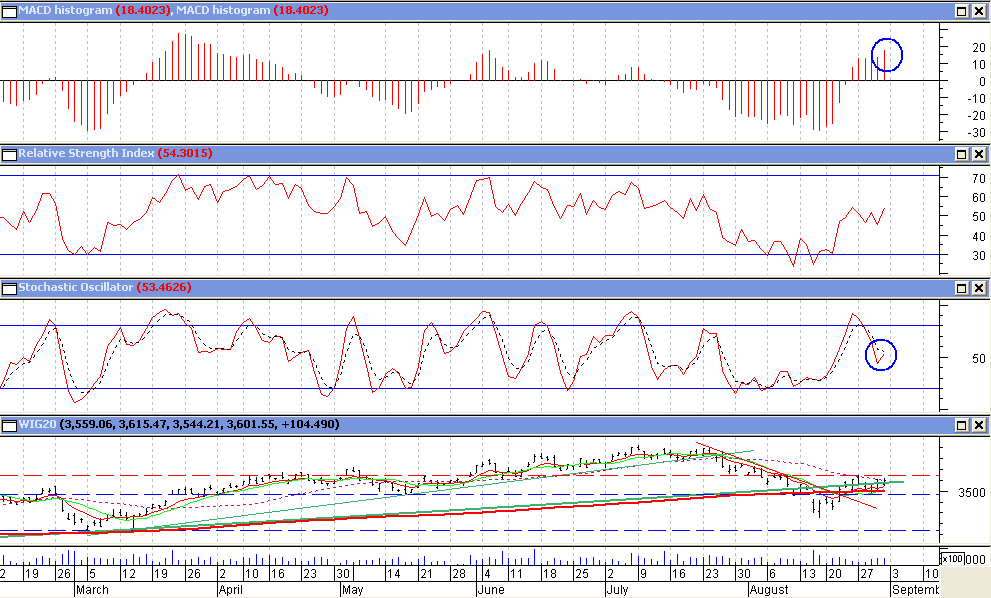The height and width of the screenshot is (598, 991).
Task: Close the Stochastic Oscillator panel
Action: point(978,288)
